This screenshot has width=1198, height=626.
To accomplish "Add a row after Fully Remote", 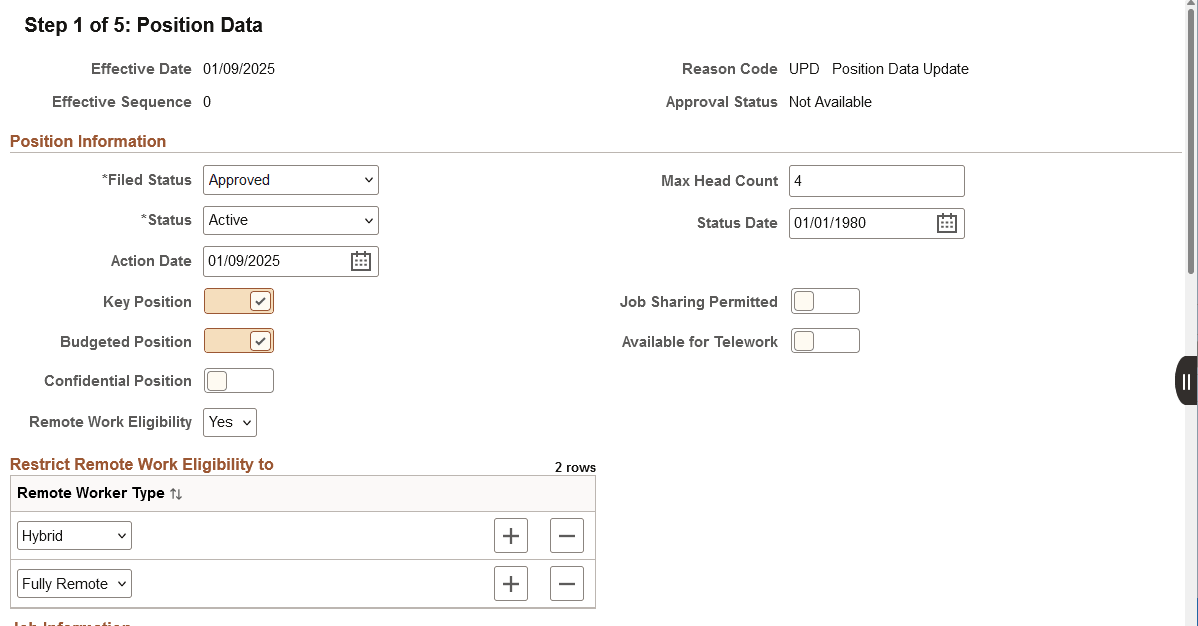I will point(510,583).
